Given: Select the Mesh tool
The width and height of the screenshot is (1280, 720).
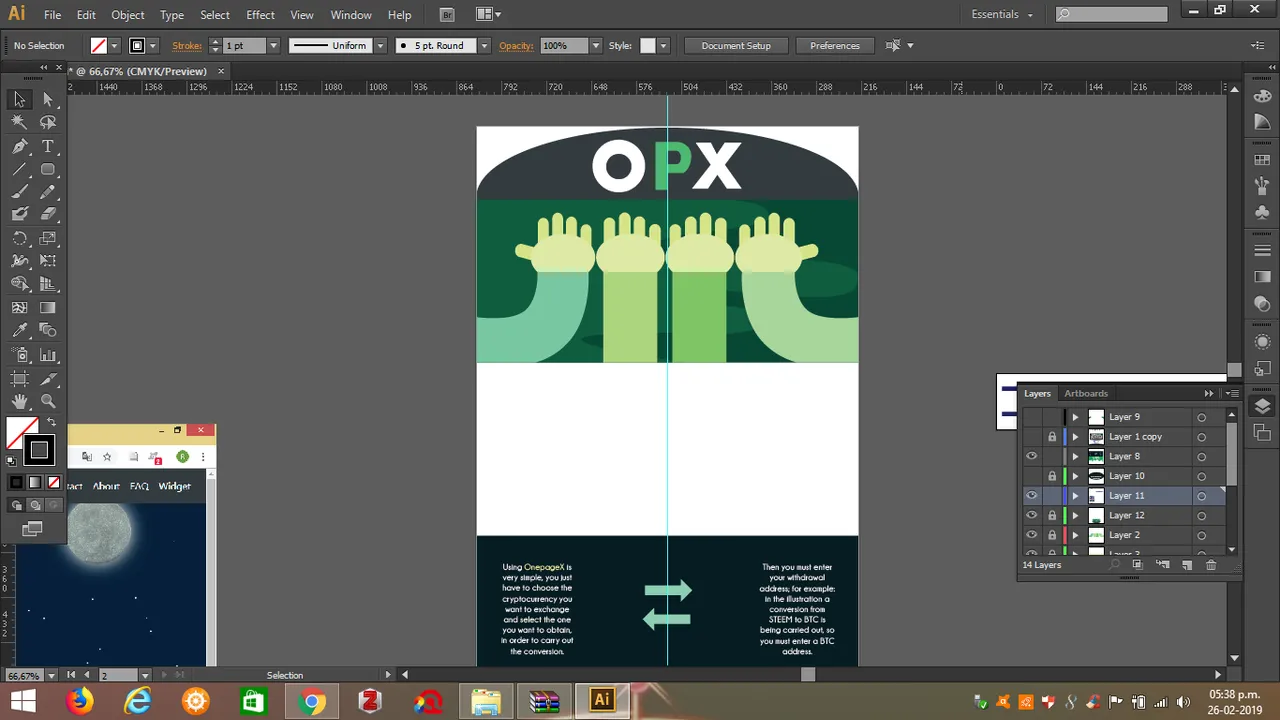Looking at the screenshot, I should (x=19, y=308).
